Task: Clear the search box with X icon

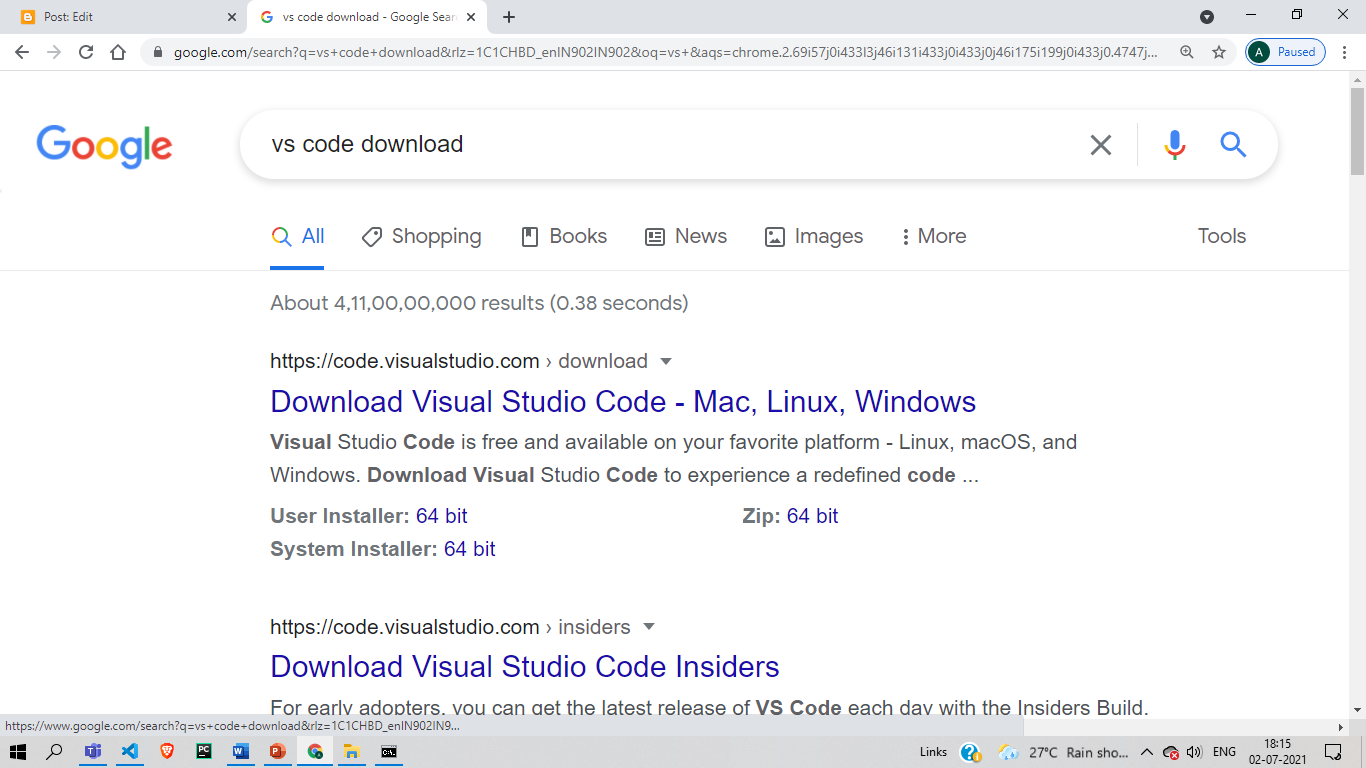Action: click(x=1100, y=145)
